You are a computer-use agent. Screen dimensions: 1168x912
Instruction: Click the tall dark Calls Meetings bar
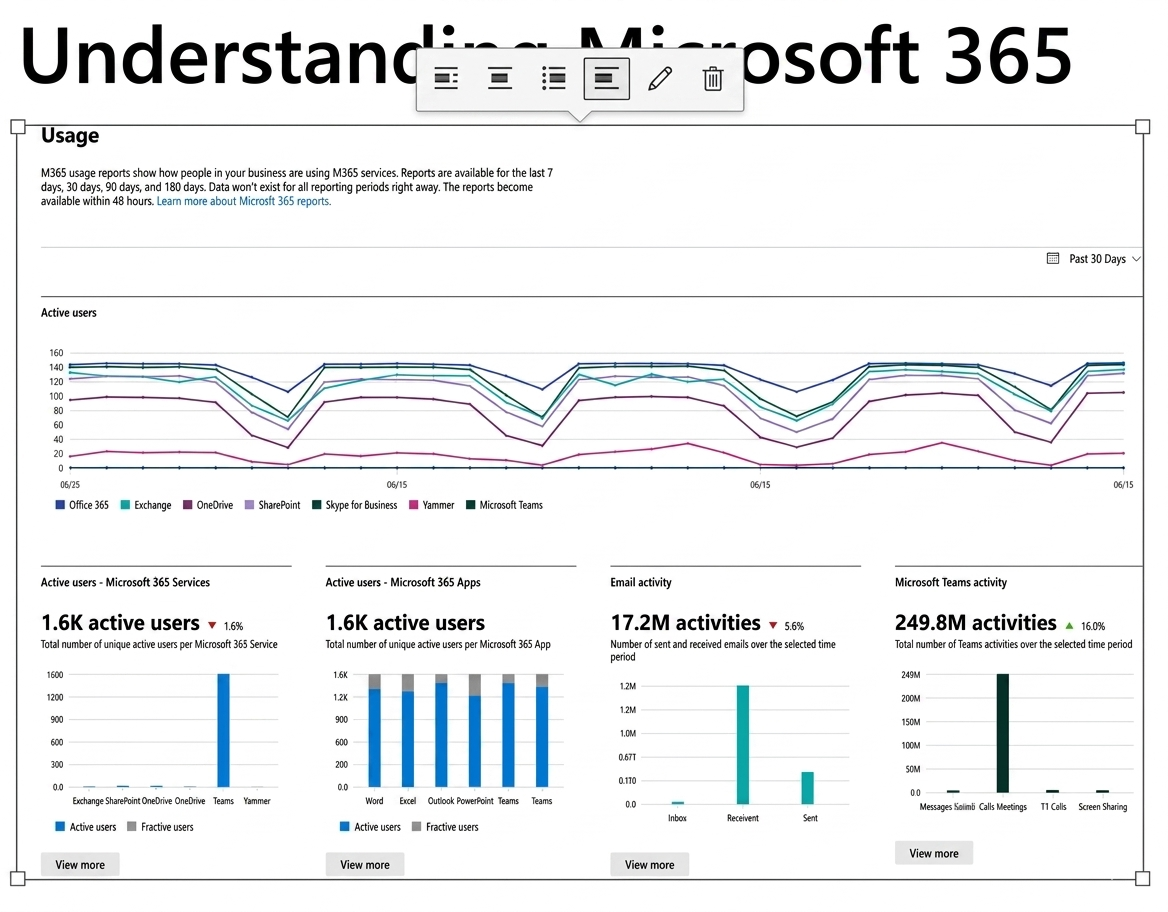tap(1003, 733)
